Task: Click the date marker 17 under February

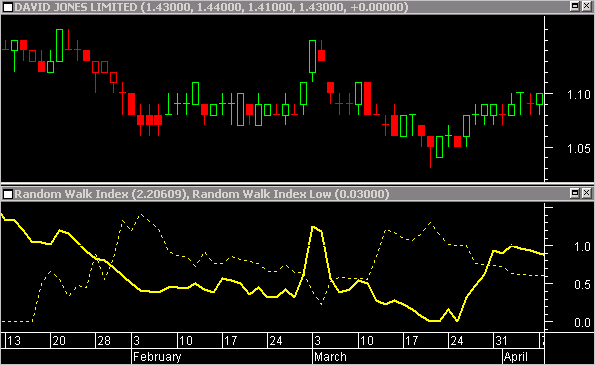Action: tap(230, 341)
